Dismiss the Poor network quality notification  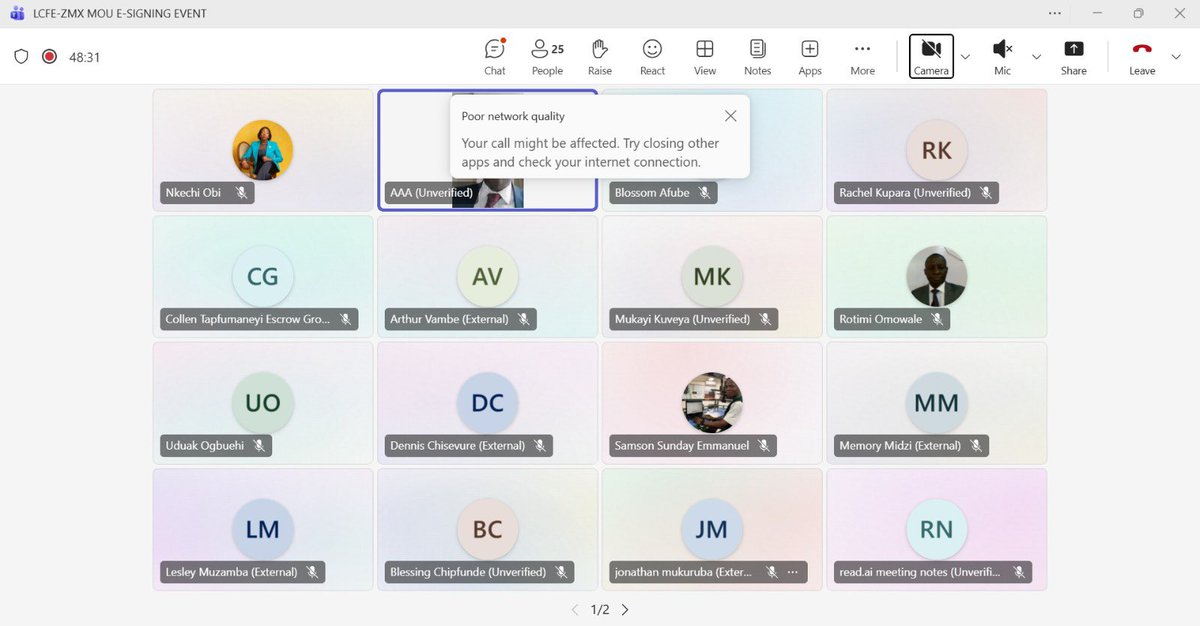(731, 116)
